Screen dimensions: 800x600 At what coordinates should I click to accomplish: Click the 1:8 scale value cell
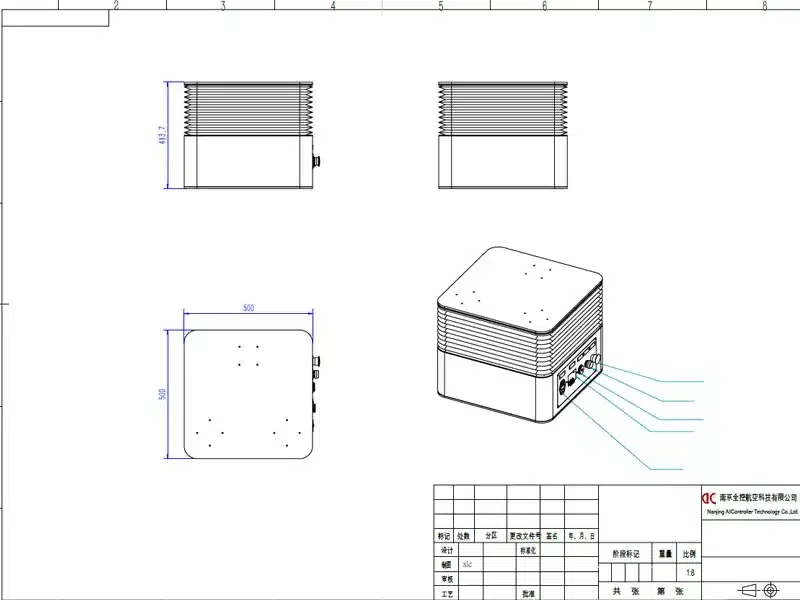[690, 573]
